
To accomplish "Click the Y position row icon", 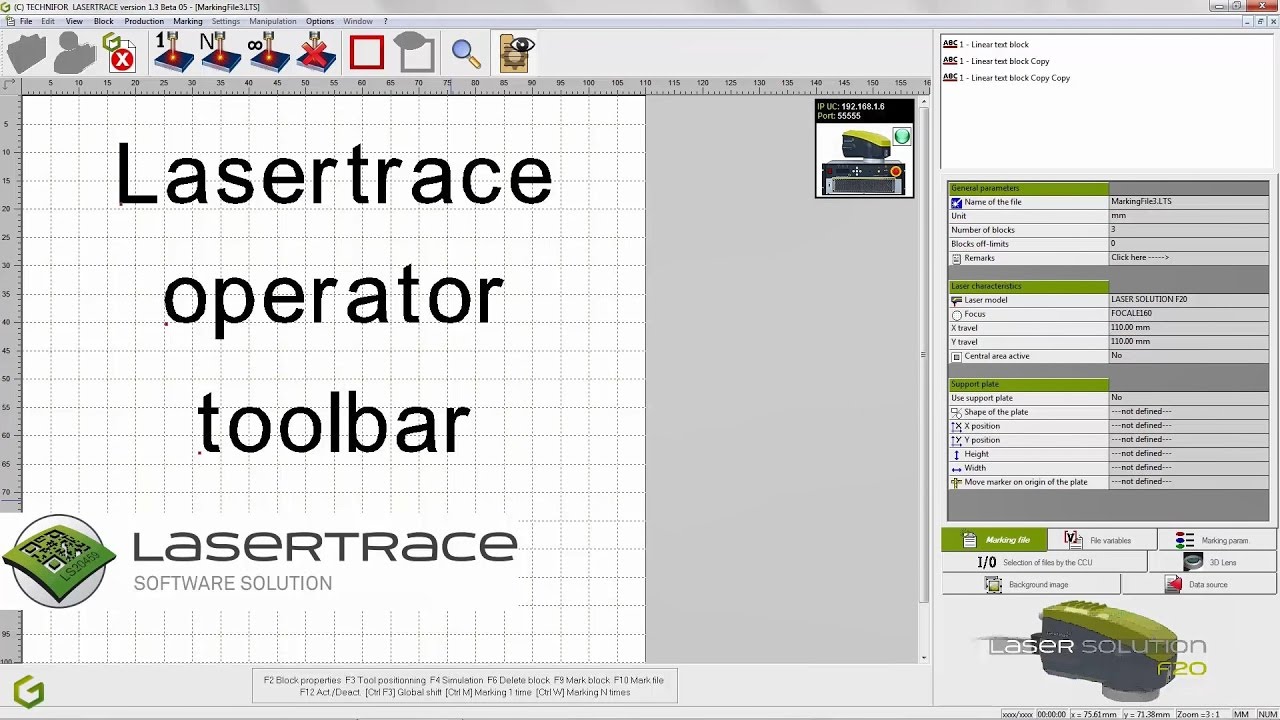I will tap(956, 440).
